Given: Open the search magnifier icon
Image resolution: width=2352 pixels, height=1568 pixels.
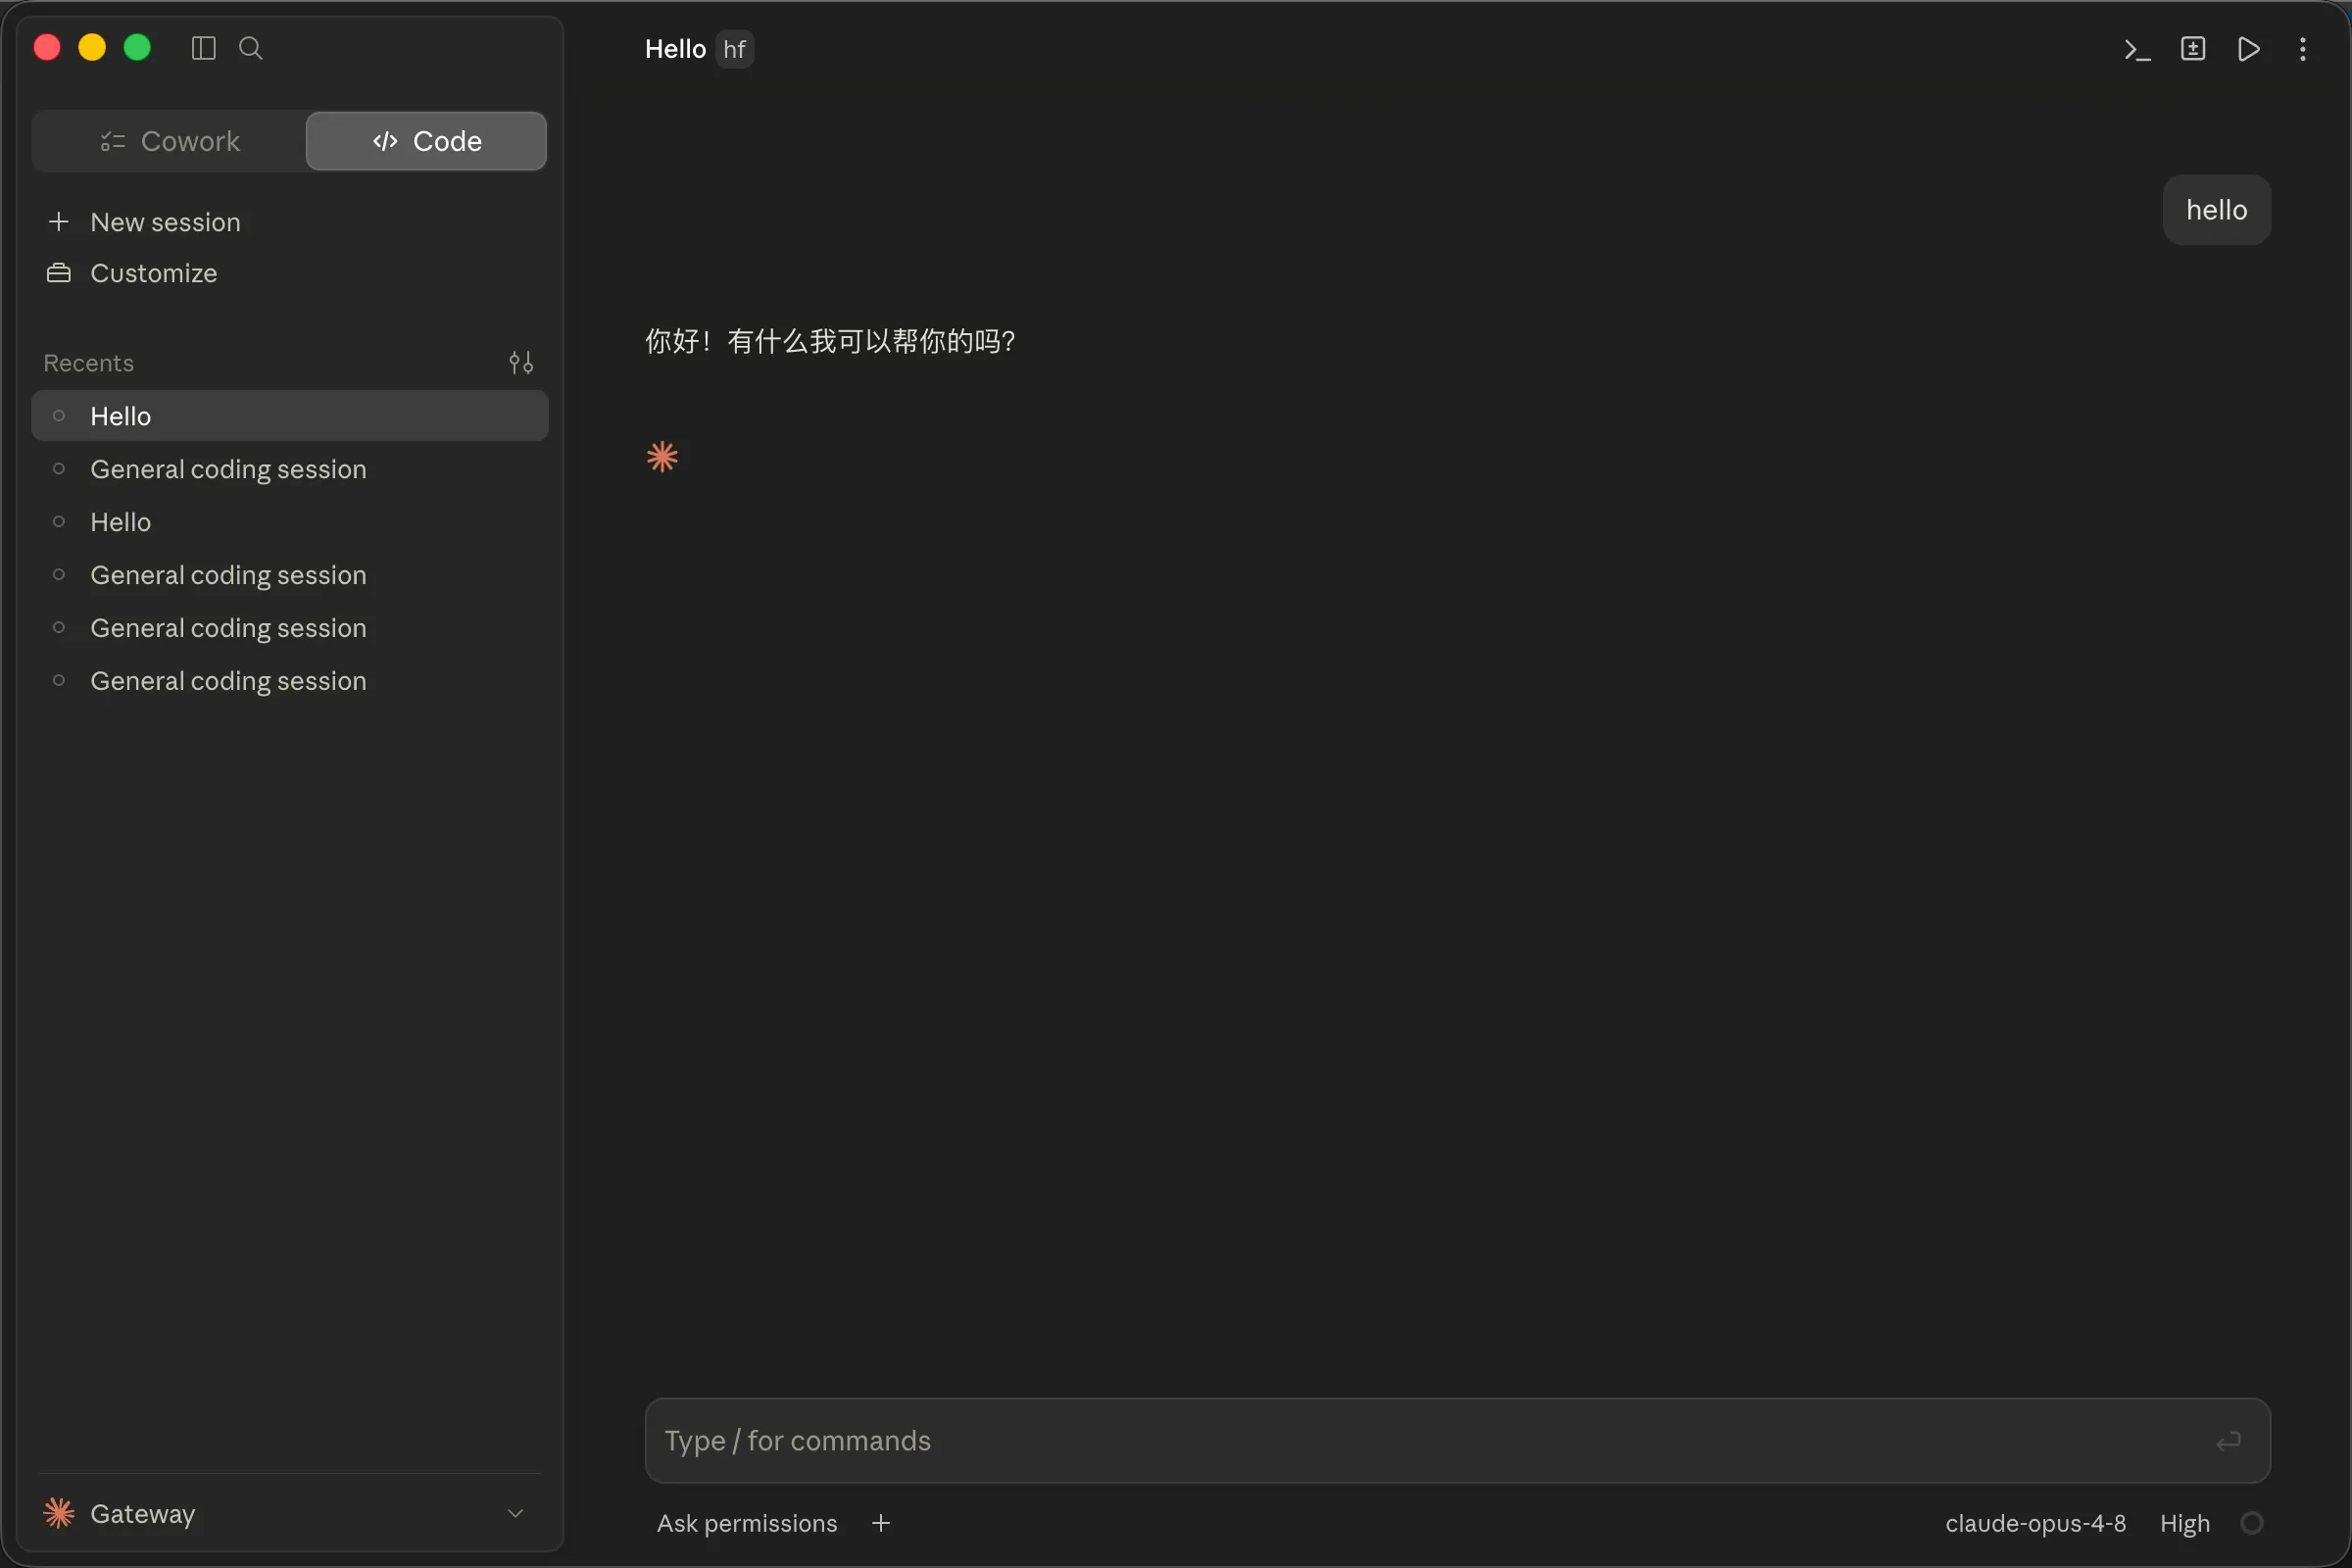Looking at the screenshot, I should 251,48.
